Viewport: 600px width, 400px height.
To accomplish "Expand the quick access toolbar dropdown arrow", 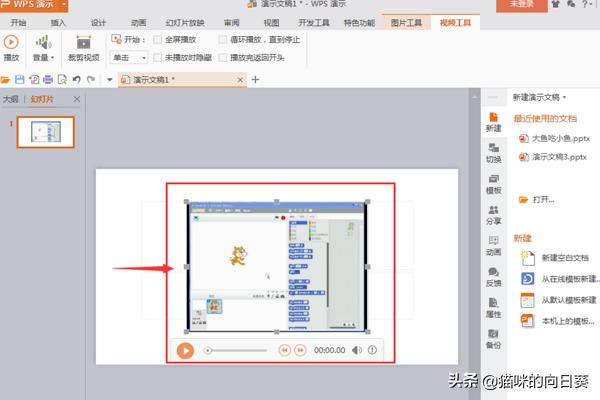I will coord(110,80).
